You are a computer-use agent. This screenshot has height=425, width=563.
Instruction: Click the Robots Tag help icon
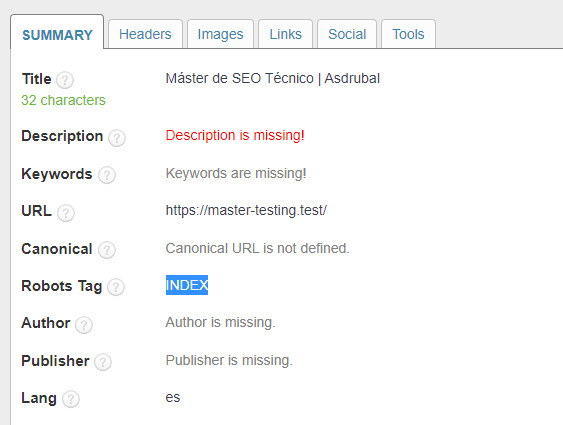point(116,287)
